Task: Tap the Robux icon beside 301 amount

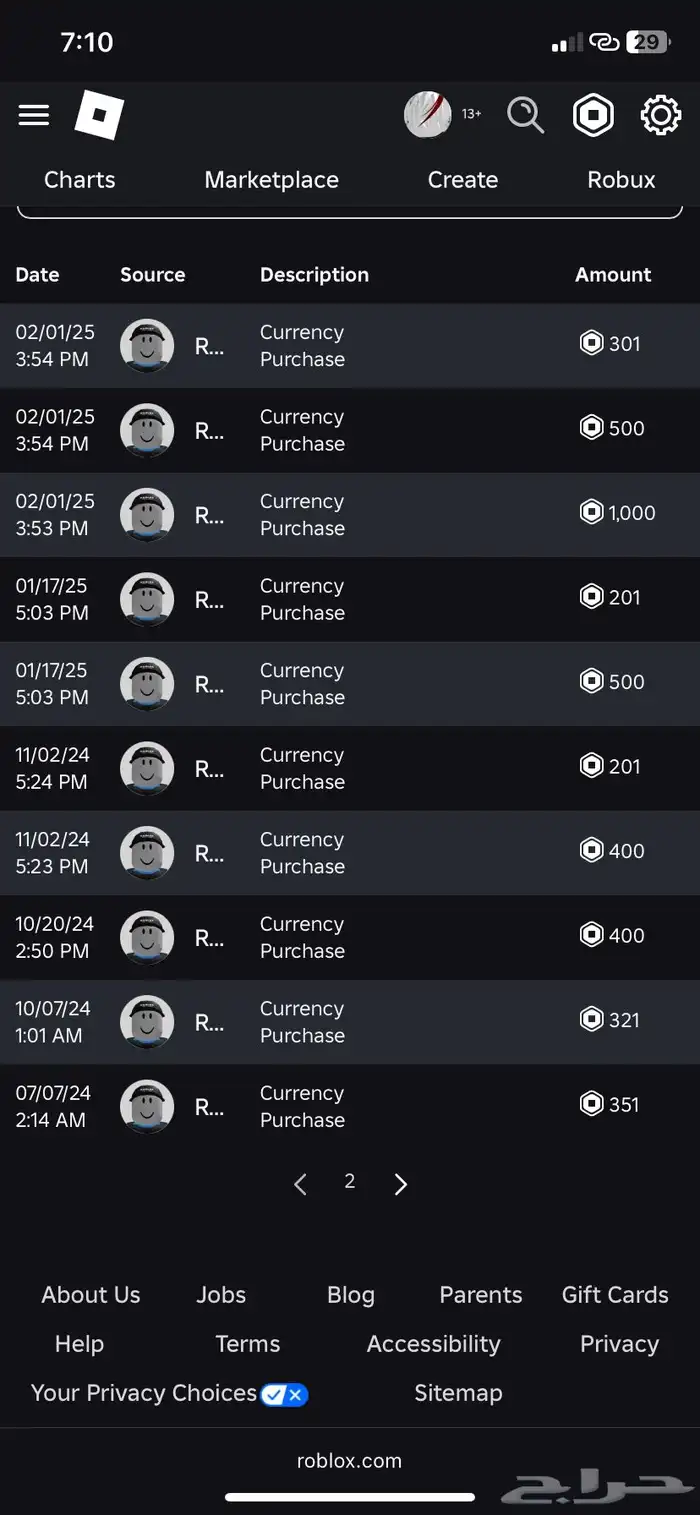Action: [x=592, y=343]
